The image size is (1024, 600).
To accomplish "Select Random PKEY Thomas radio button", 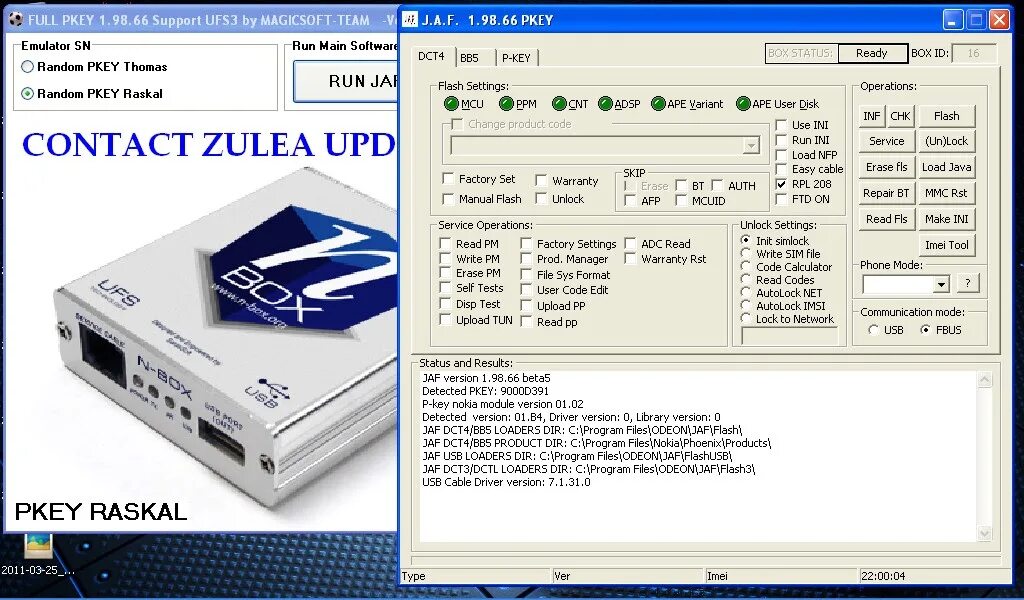I will pos(27,67).
